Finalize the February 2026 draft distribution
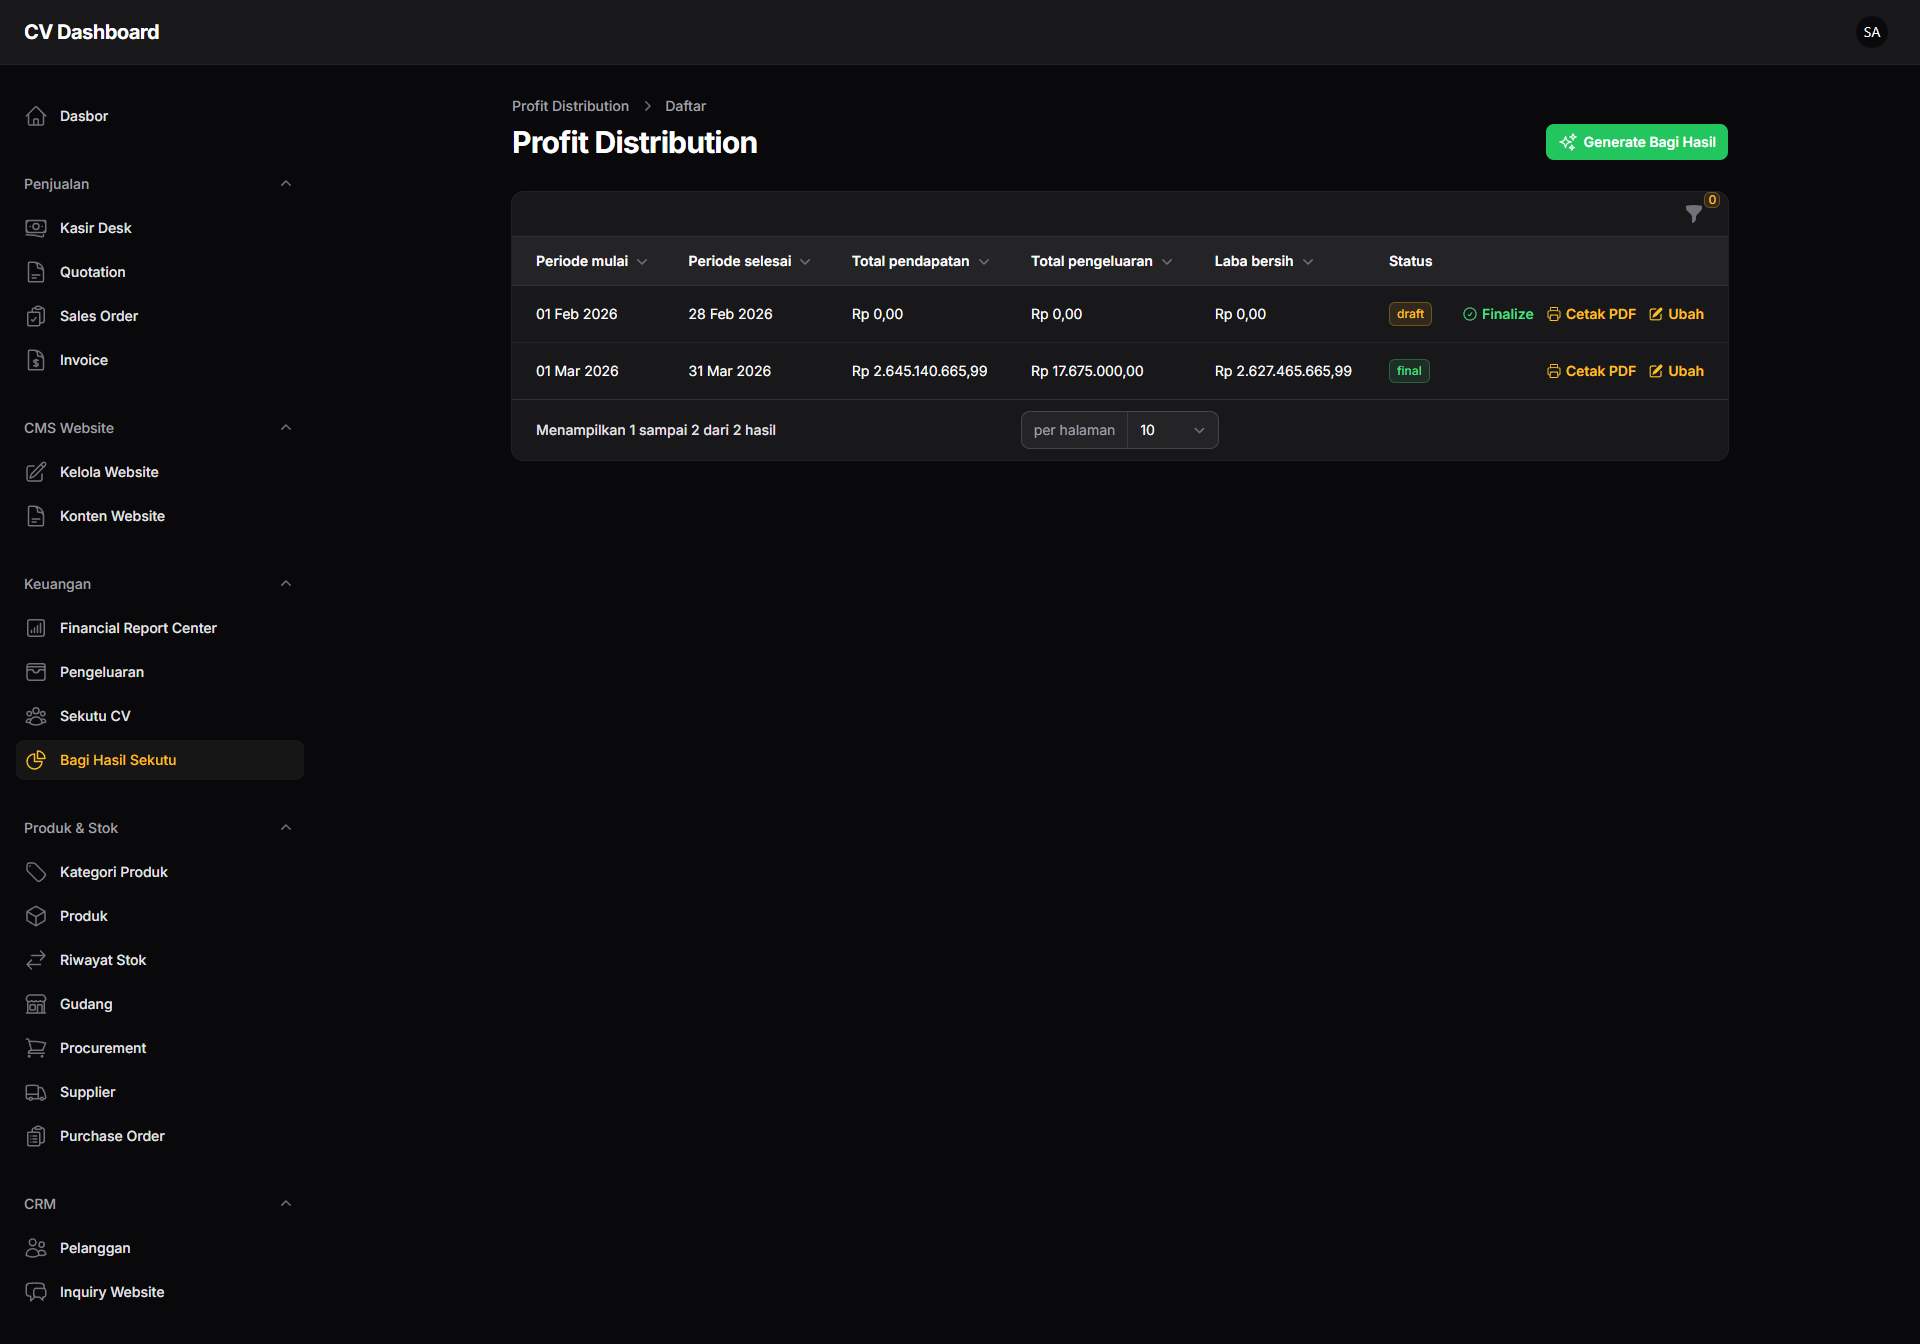1920x1344 pixels. tap(1498, 314)
